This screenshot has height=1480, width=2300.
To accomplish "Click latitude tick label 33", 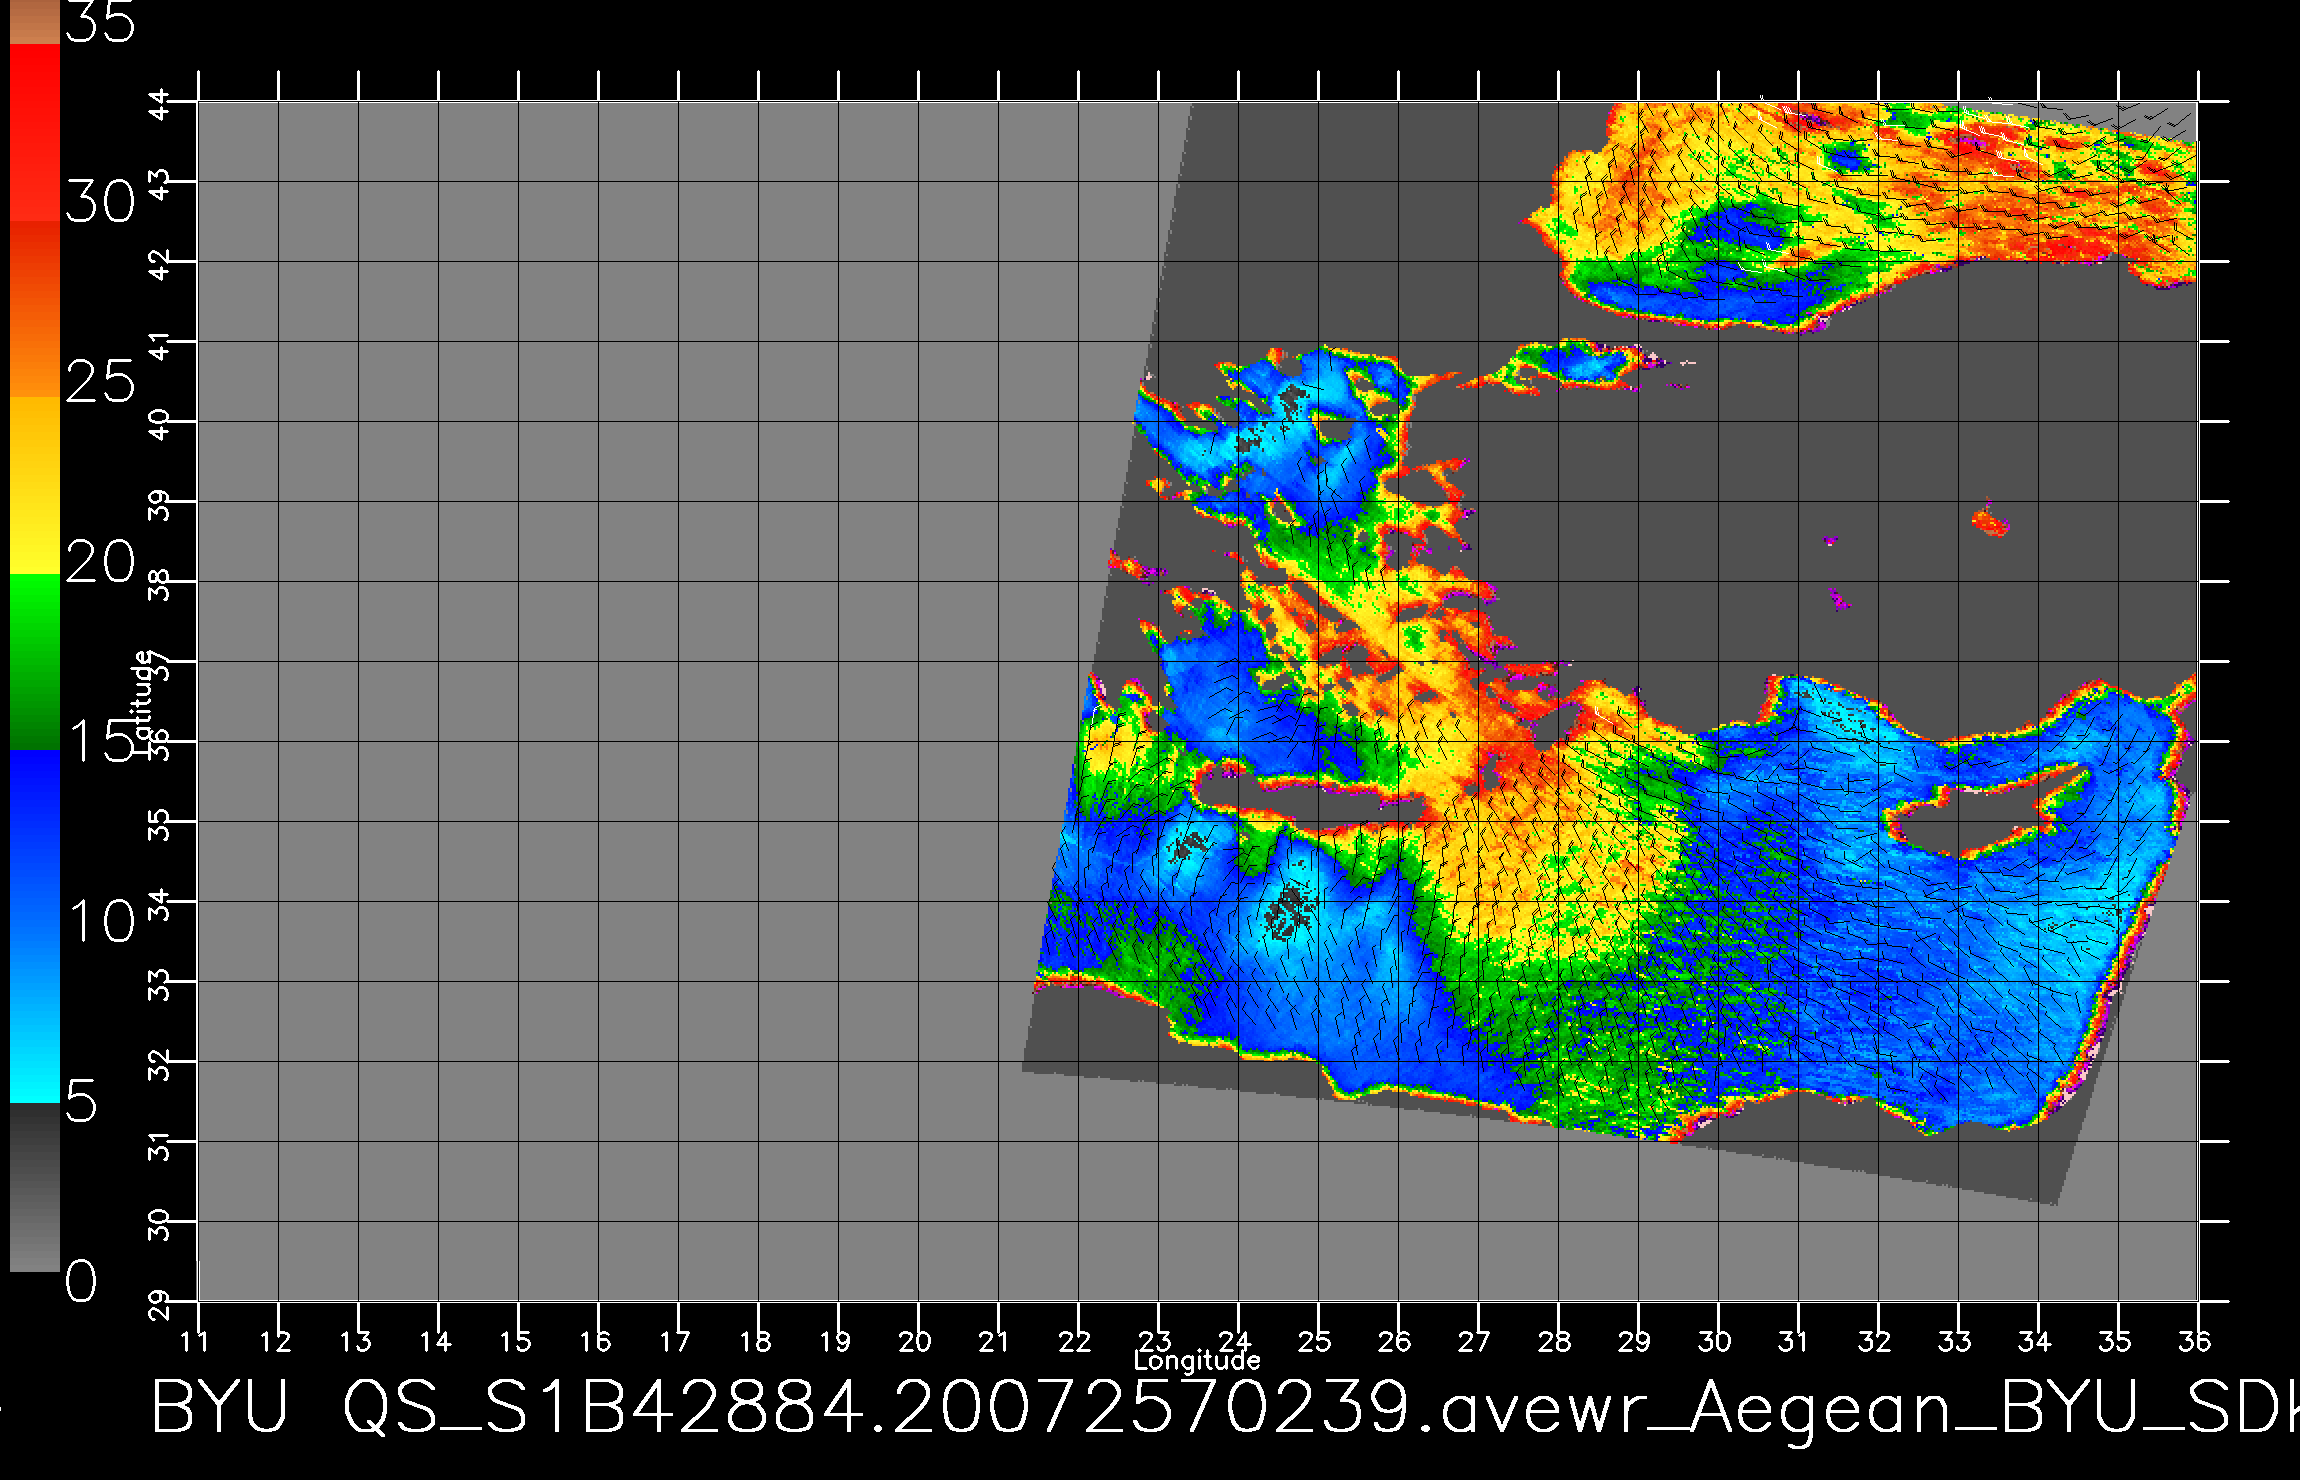I will click(x=160, y=985).
